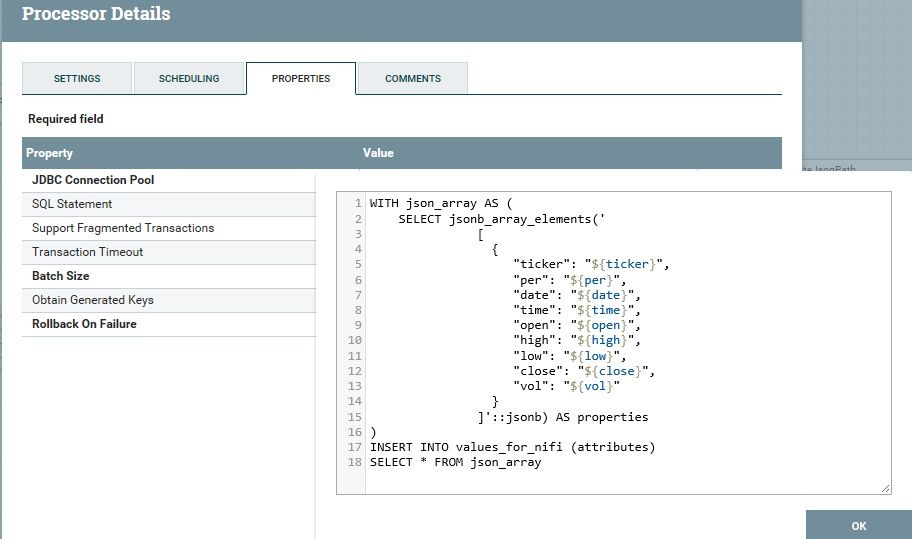Viewport: 912px width, 539px height.
Task: Select Obtain Generated Keys property
Action: [93, 300]
